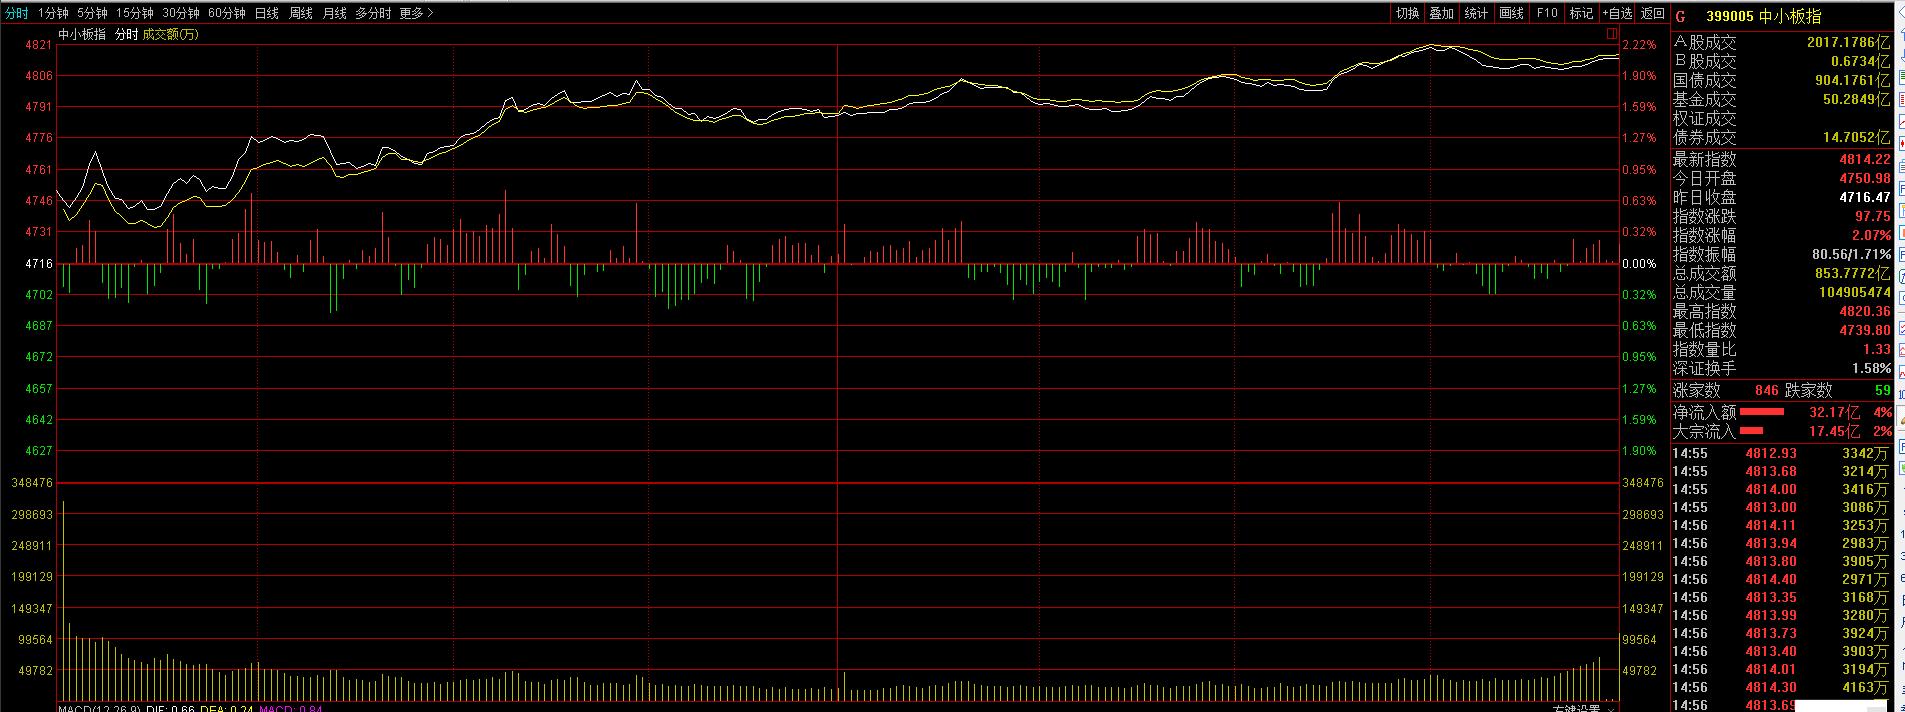
Task: Click the B股成交 value 0.6734亿
Action: (x=1861, y=61)
